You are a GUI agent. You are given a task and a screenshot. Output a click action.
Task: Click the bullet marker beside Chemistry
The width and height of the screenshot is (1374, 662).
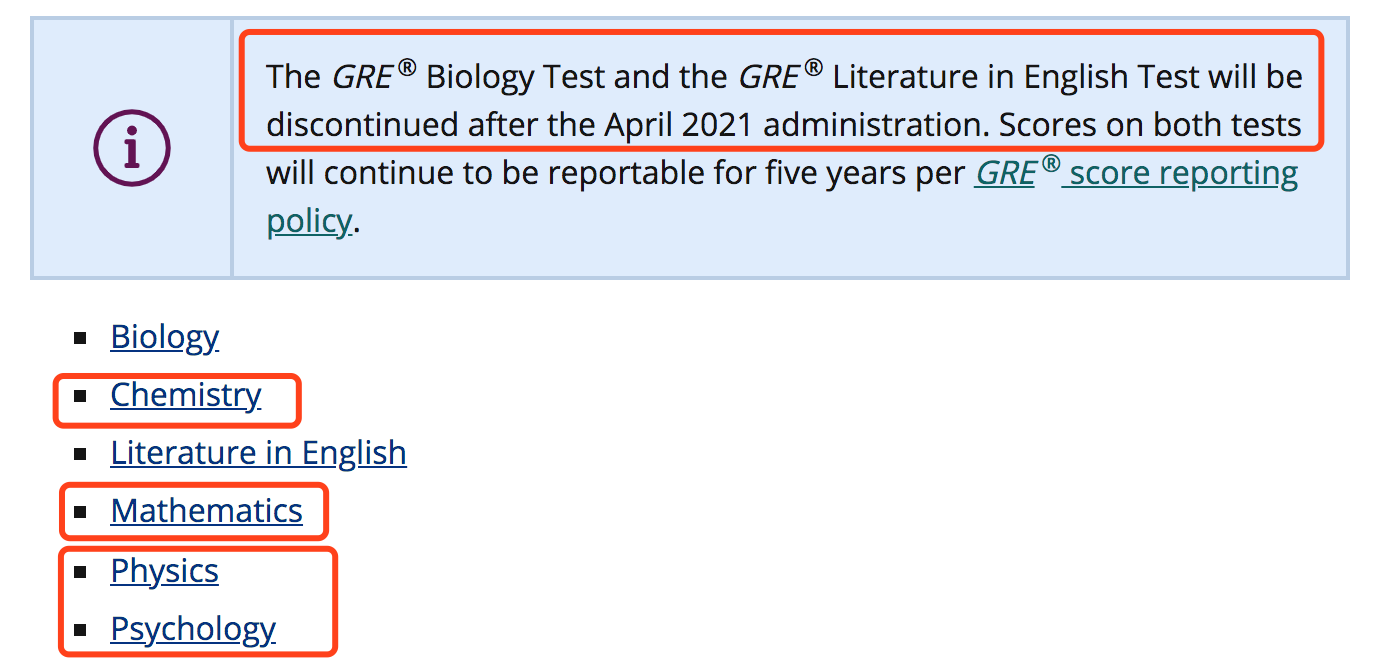pos(81,396)
